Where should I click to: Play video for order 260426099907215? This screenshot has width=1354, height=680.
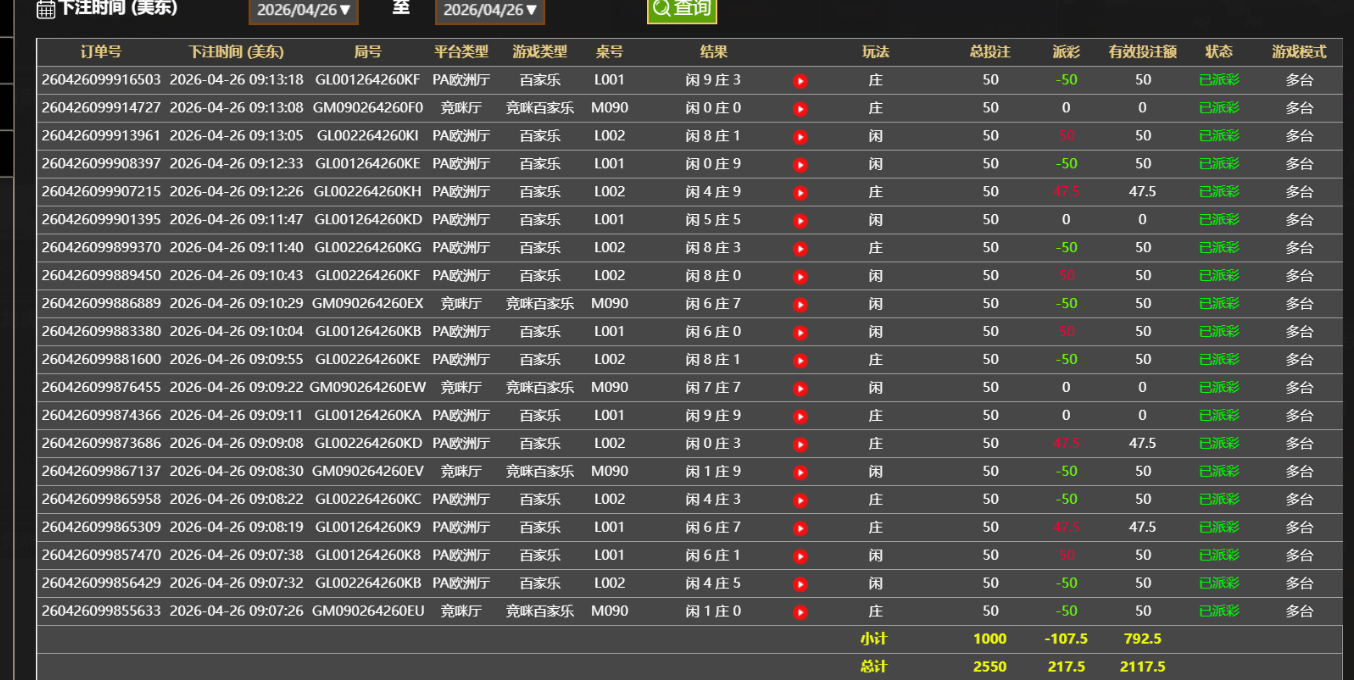(800, 193)
